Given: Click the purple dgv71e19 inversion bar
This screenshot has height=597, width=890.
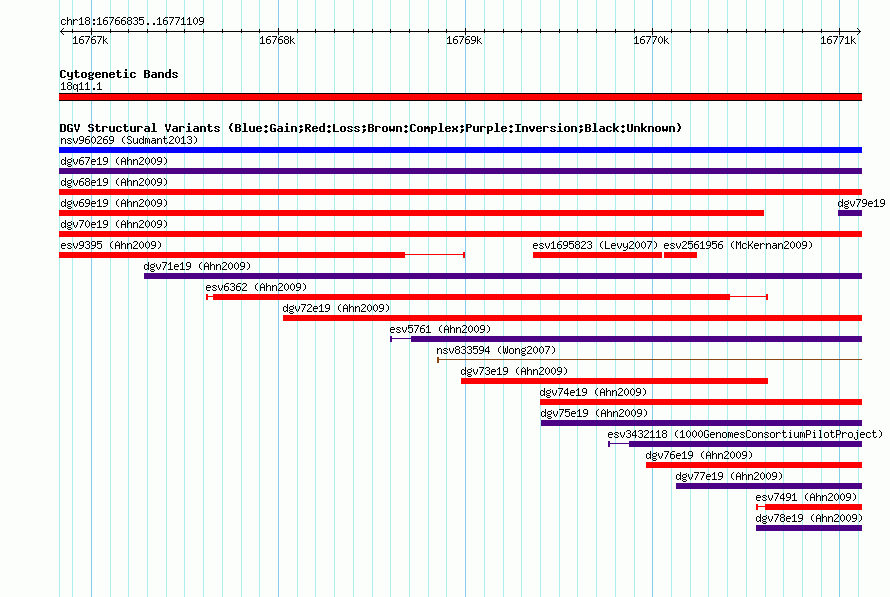Looking at the screenshot, I should pyautogui.click(x=503, y=276).
